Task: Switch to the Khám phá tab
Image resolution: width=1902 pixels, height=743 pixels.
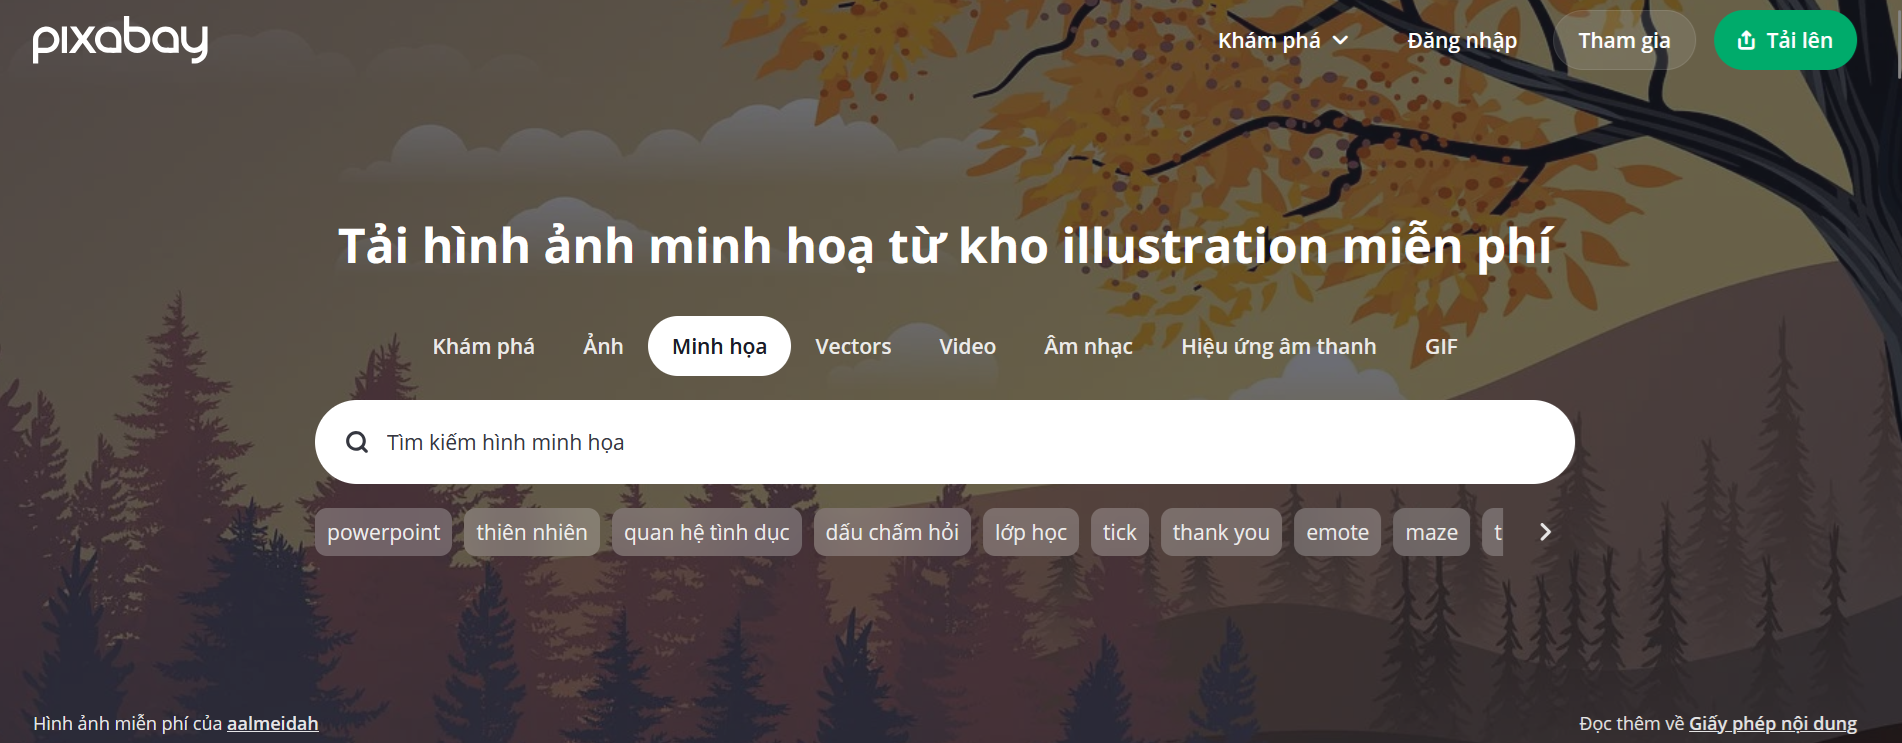Action: tap(483, 346)
